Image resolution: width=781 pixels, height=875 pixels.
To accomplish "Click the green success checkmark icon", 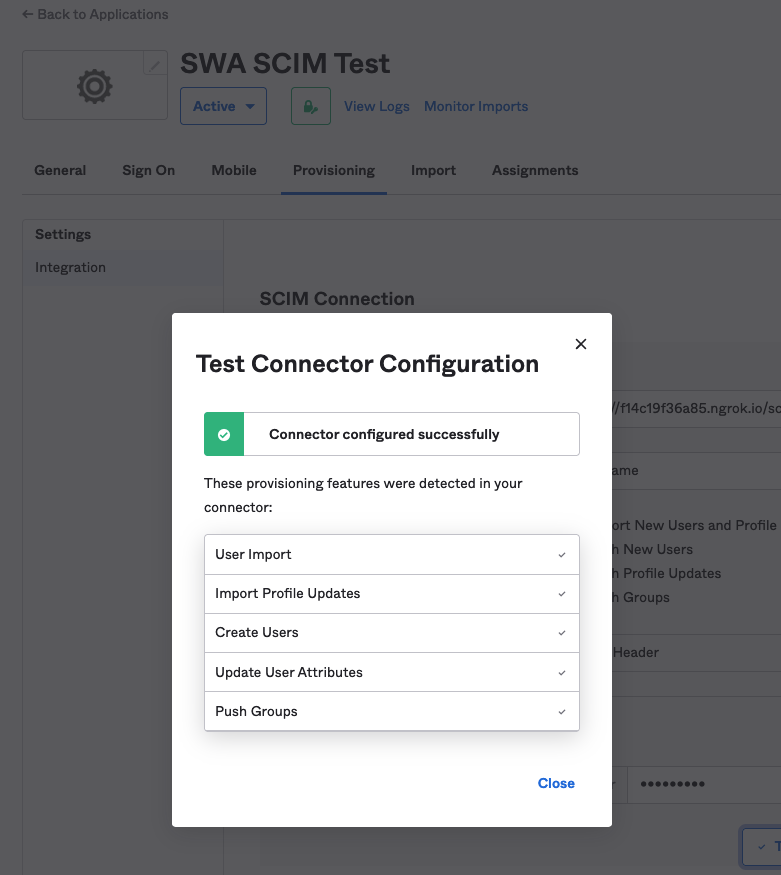I will (x=224, y=435).
